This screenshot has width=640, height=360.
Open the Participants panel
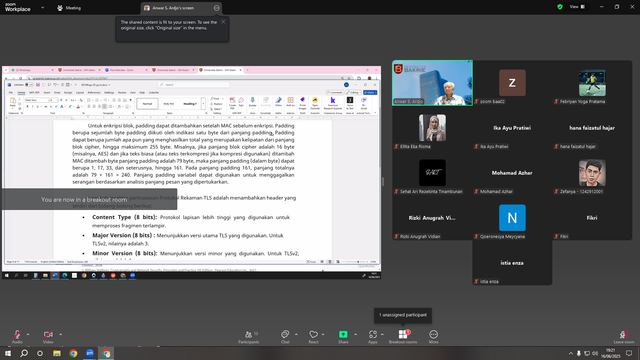pyautogui.click(x=249, y=336)
